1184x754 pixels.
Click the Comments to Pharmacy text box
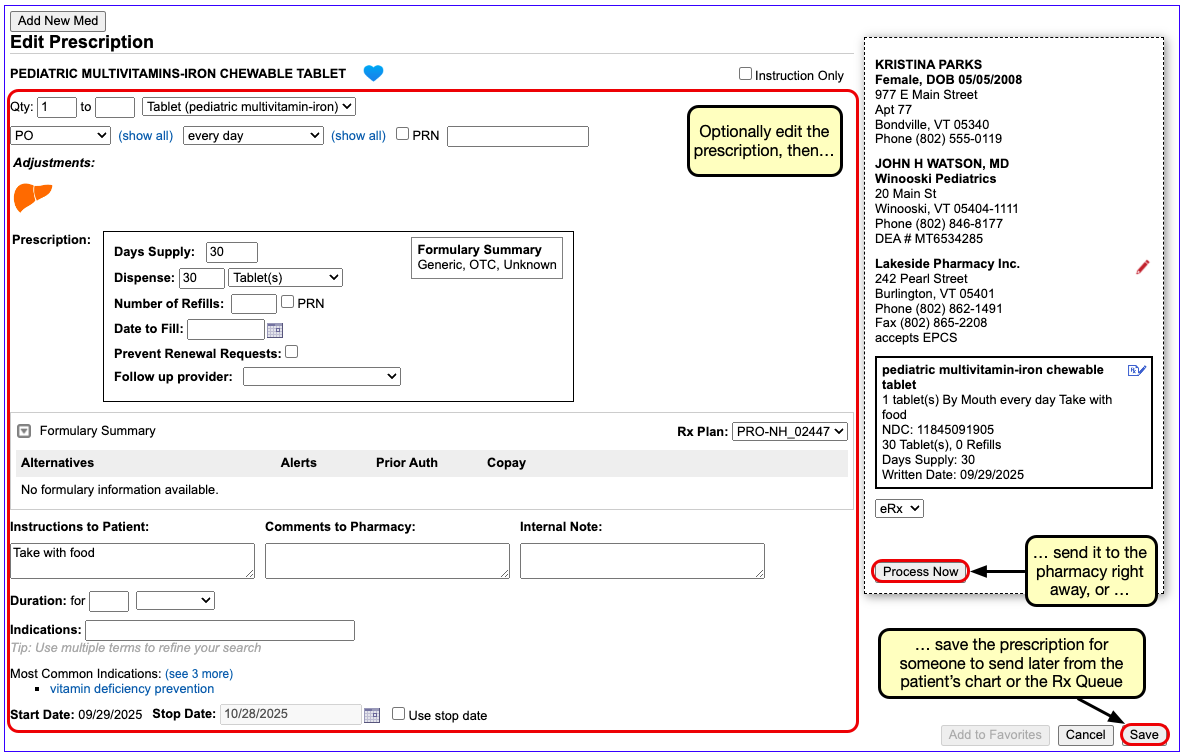387,560
